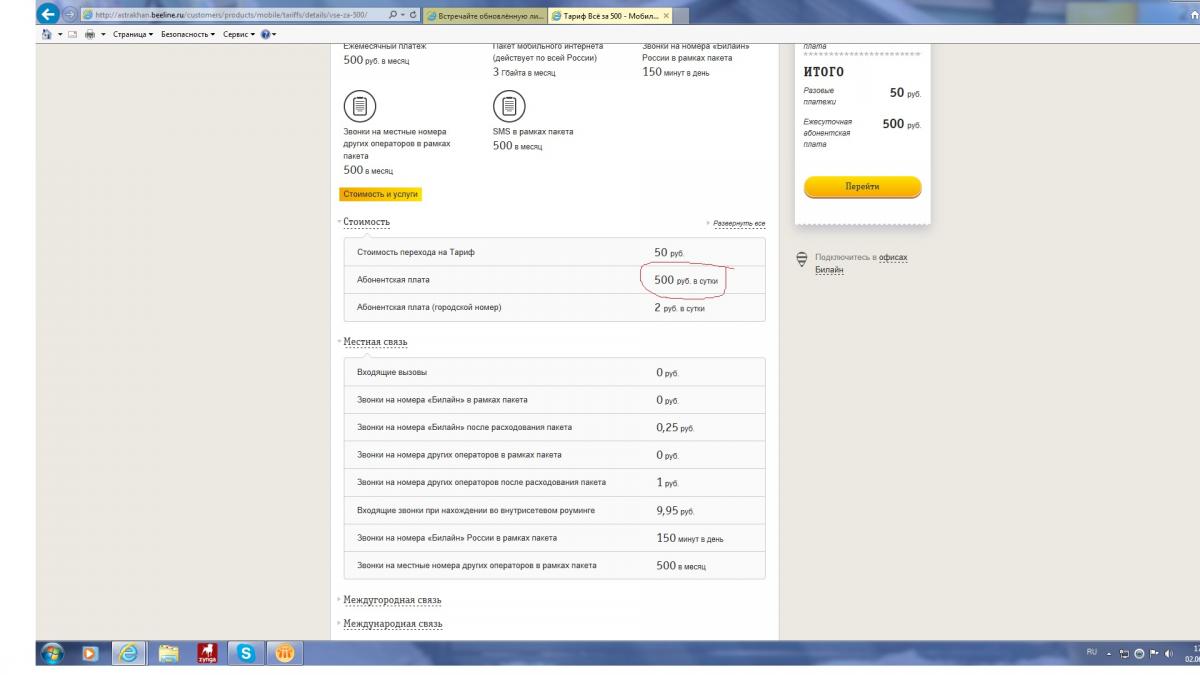Select the 'Стоимость и услуги' yellow tab
Viewport: 1200px width, 675px height.
[x=381, y=194]
